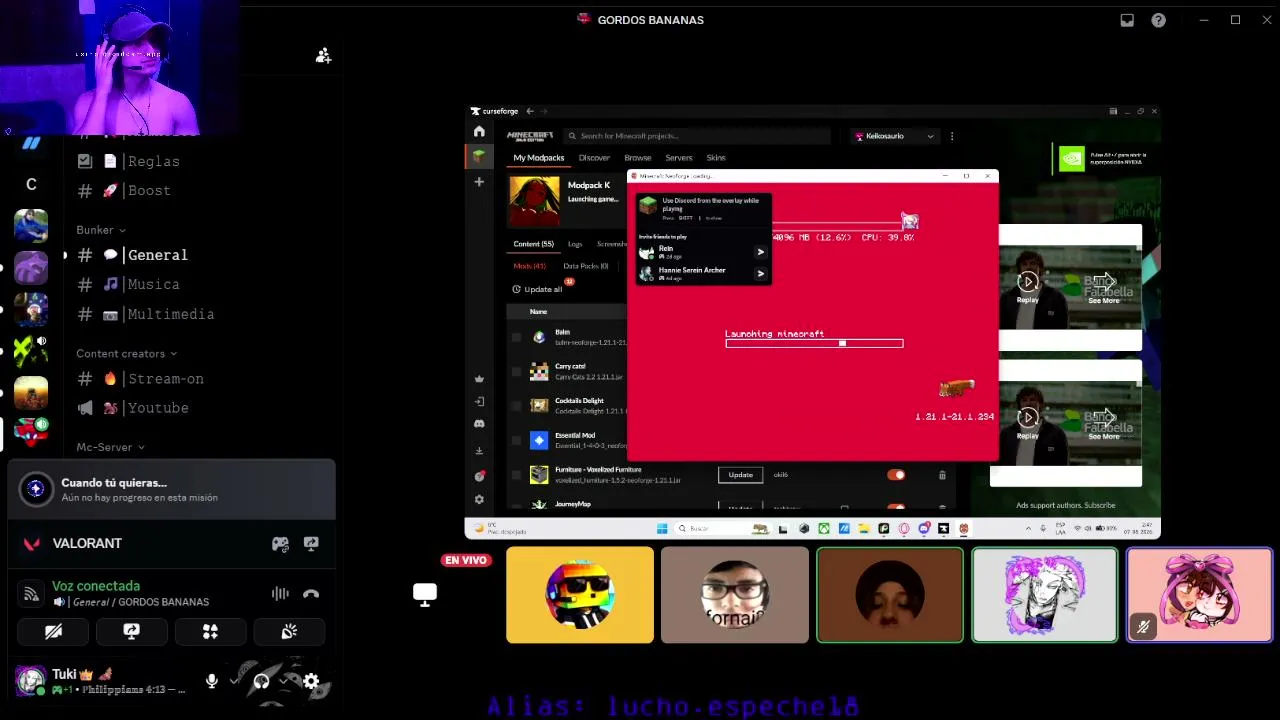Screen dimensions: 1280x720
Task: Switch to the Browse tab in CurseForge
Action: point(638,158)
